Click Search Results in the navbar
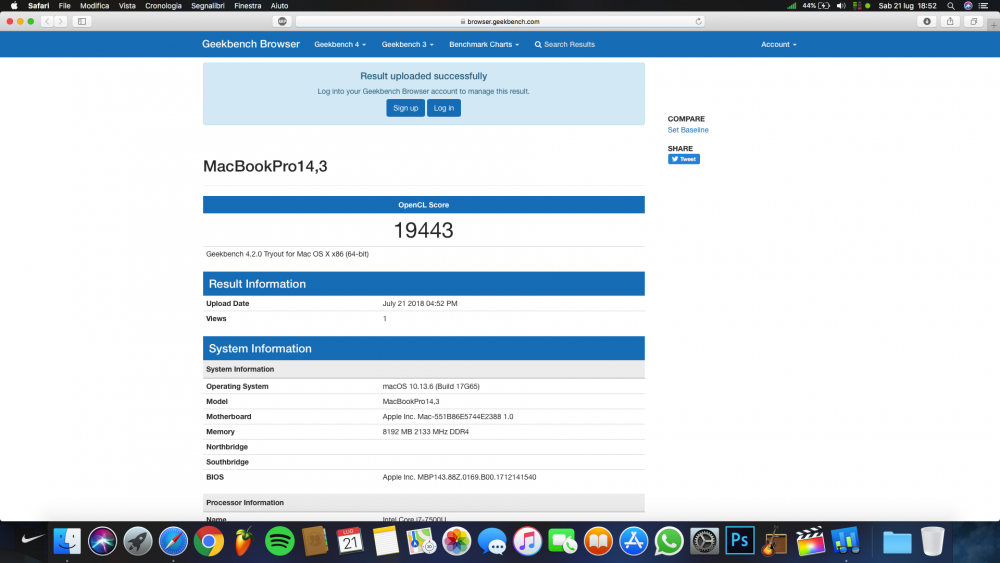 click(564, 45)
